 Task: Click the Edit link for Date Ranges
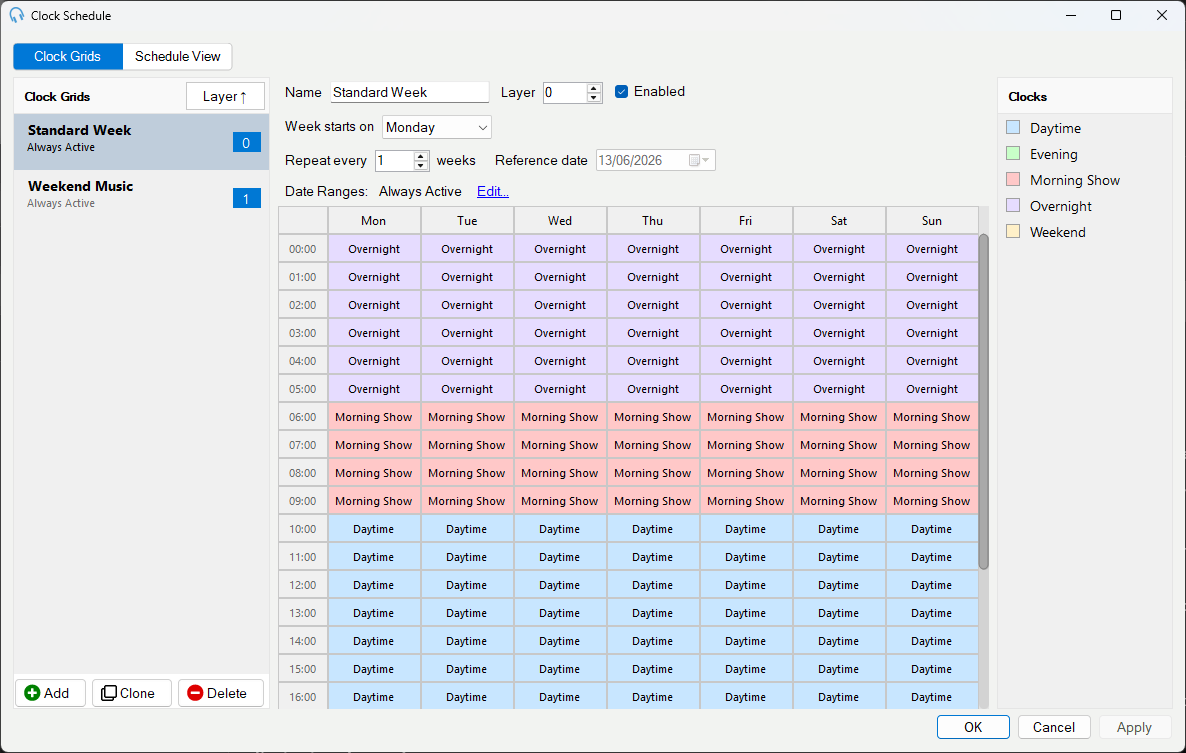pyautogui.click(x=492, y=191)
